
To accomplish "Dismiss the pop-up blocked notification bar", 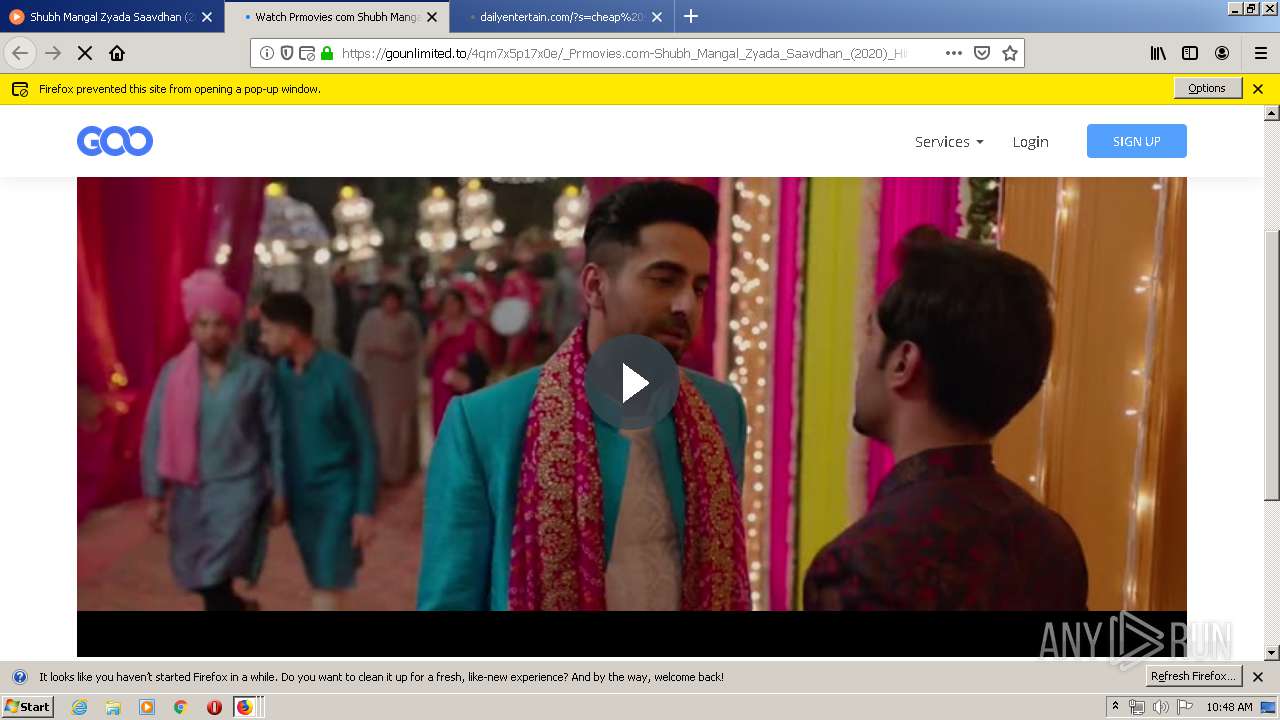I will (x=1258, y=89).
